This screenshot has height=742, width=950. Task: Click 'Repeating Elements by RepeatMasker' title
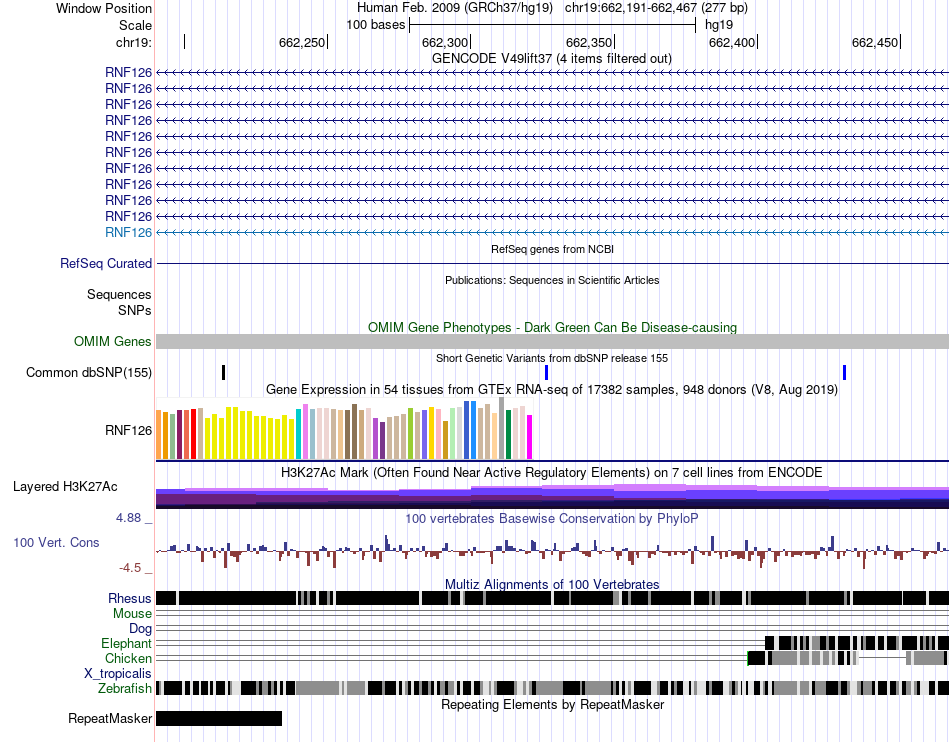[x=553, y=704]
